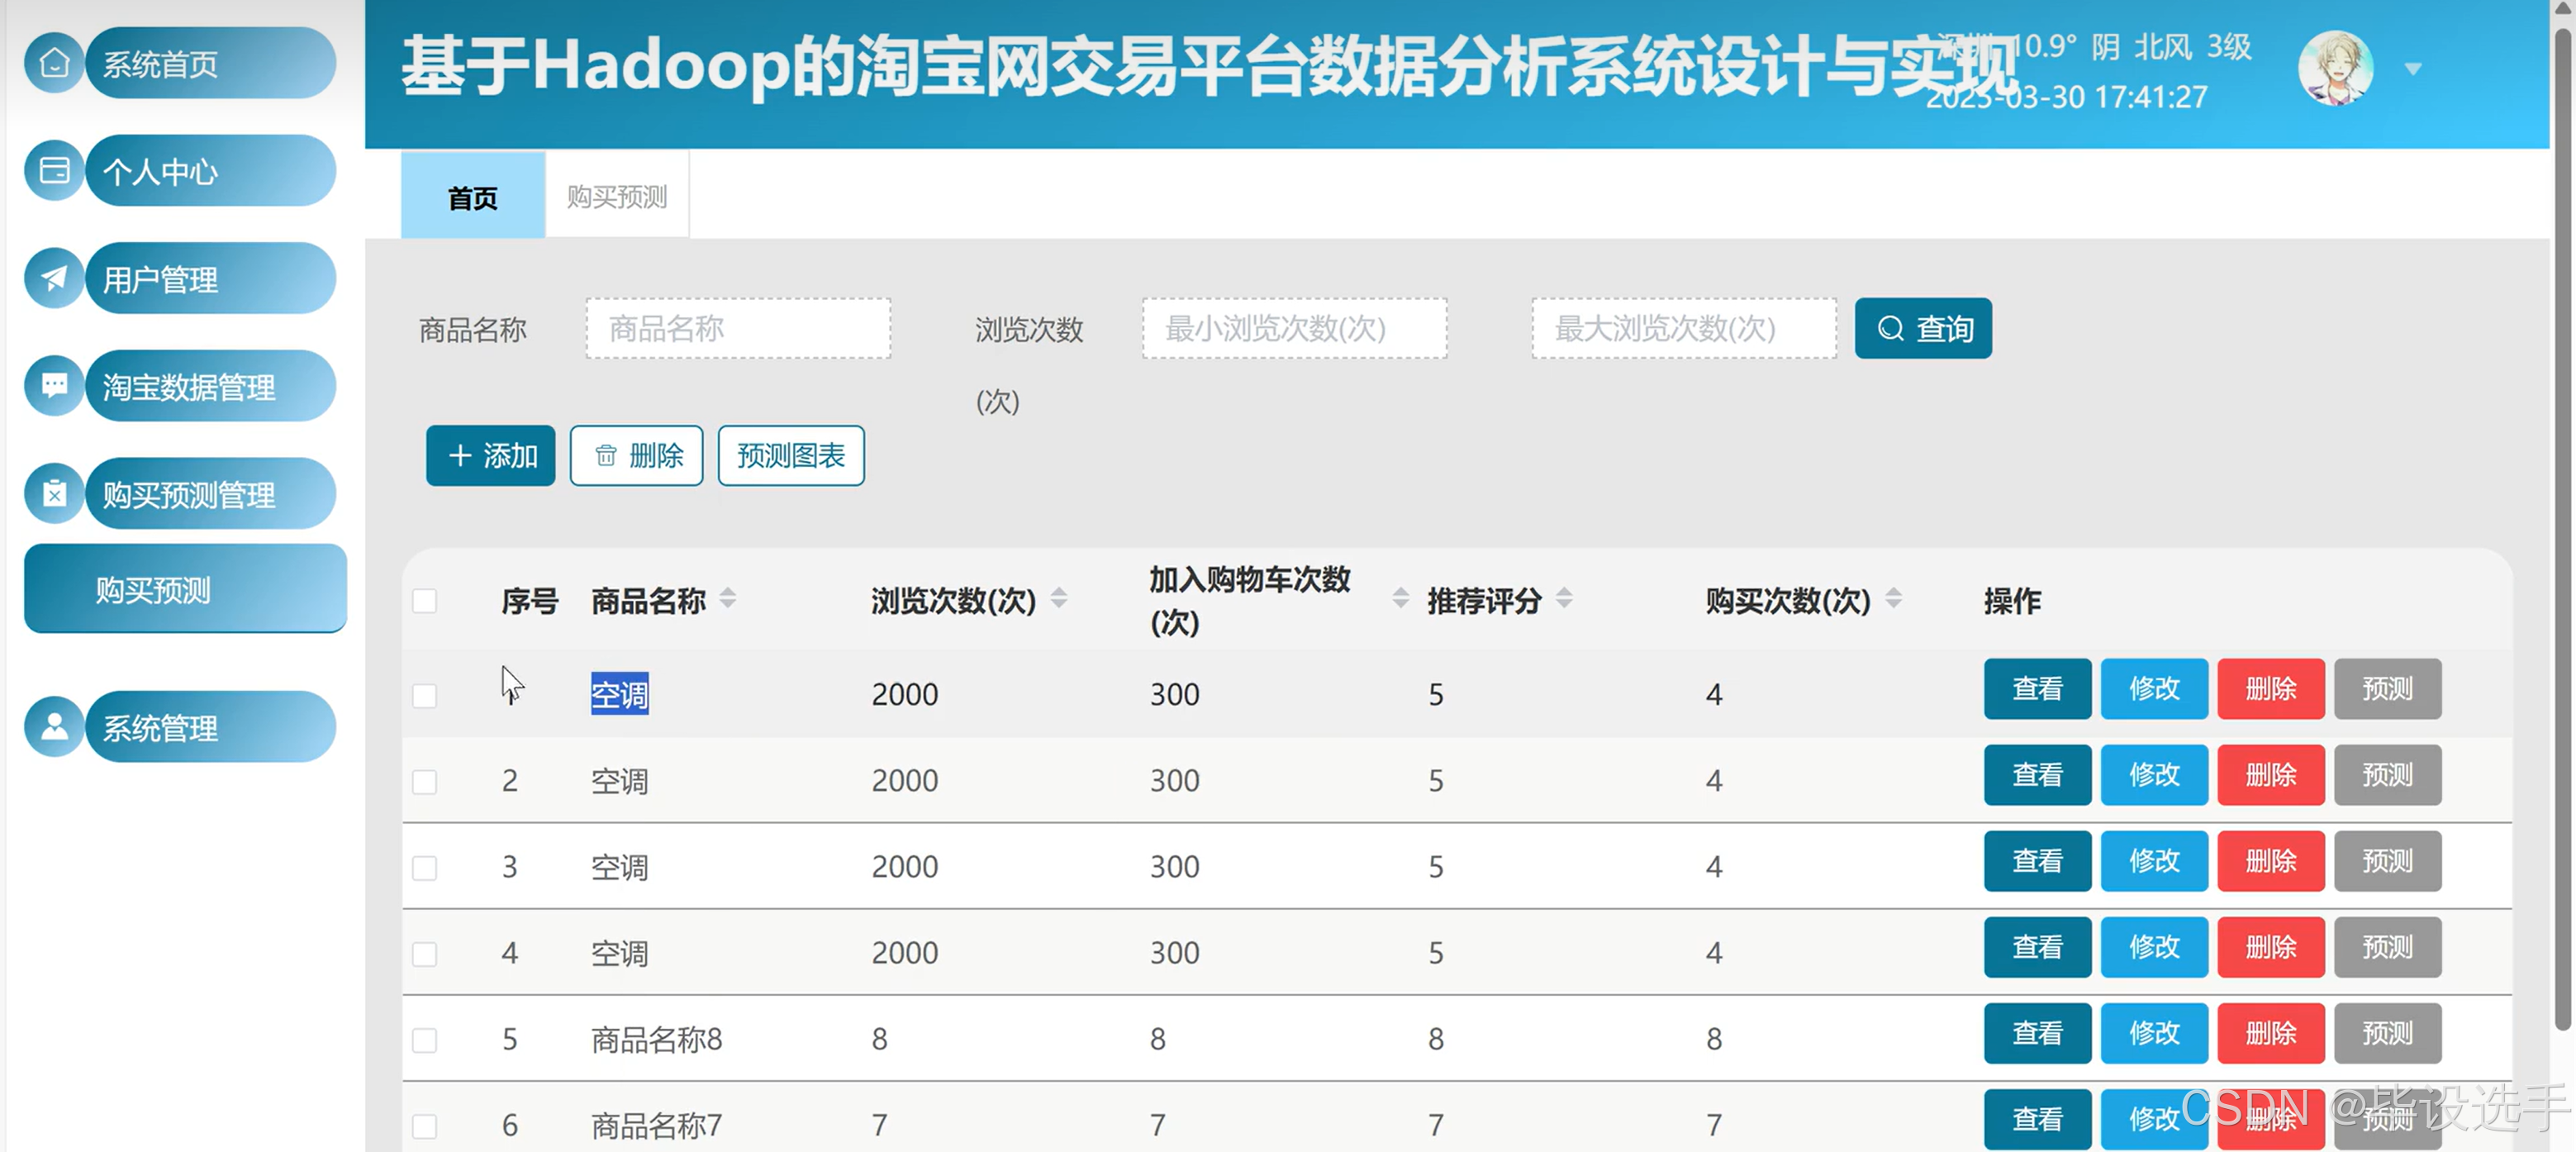Click 查看 in row 6 商品名称7
The image size is (2576, 1152).
tap(2037, 1118)
